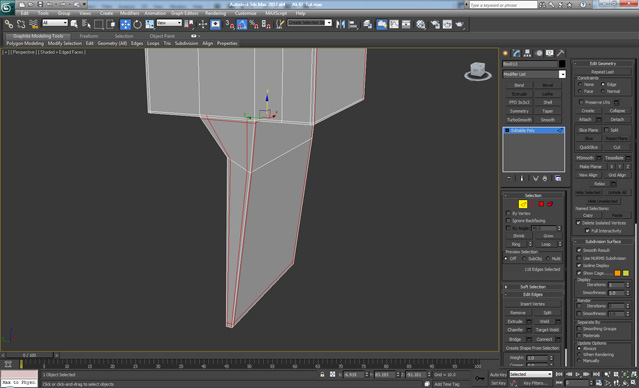Open the Utilities hammer panel tab

tap(561, 53)
